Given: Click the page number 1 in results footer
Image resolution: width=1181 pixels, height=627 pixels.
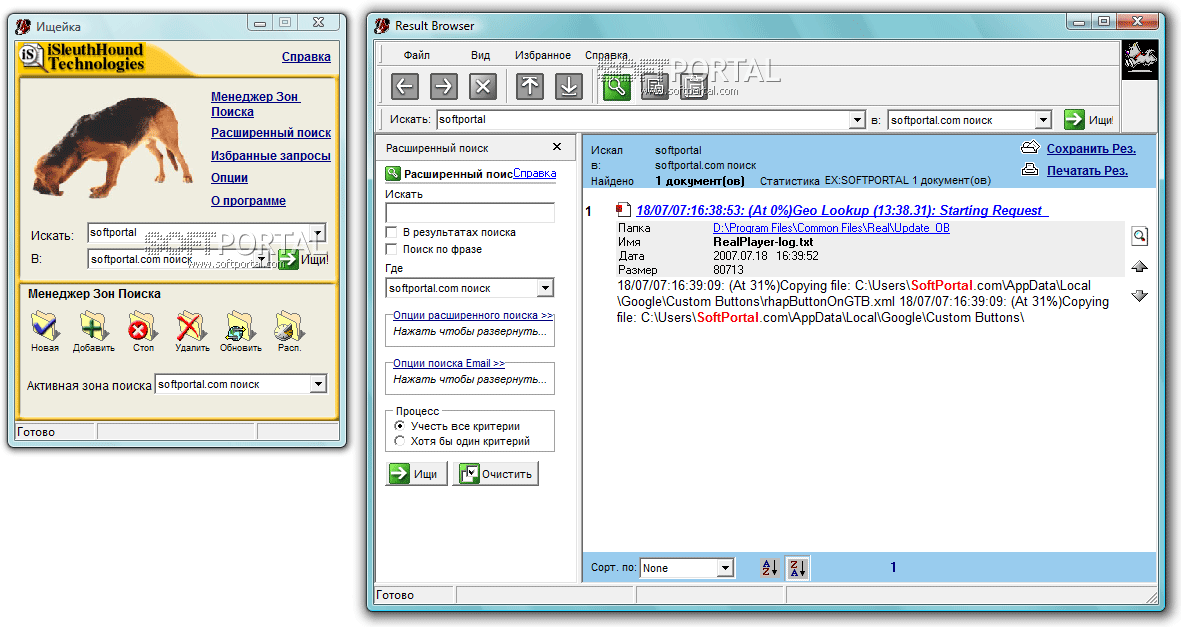Looking at the screenshot, I should [893, 567].
